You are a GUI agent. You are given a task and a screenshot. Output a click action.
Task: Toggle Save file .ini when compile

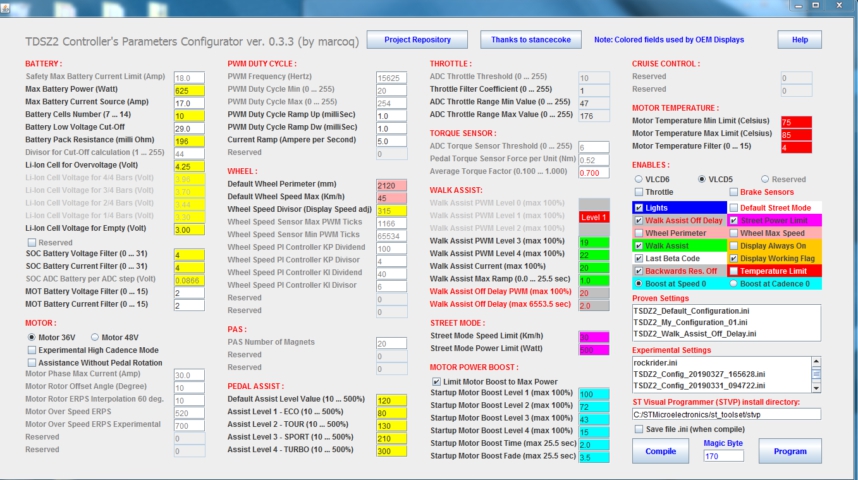coord(639,429)
